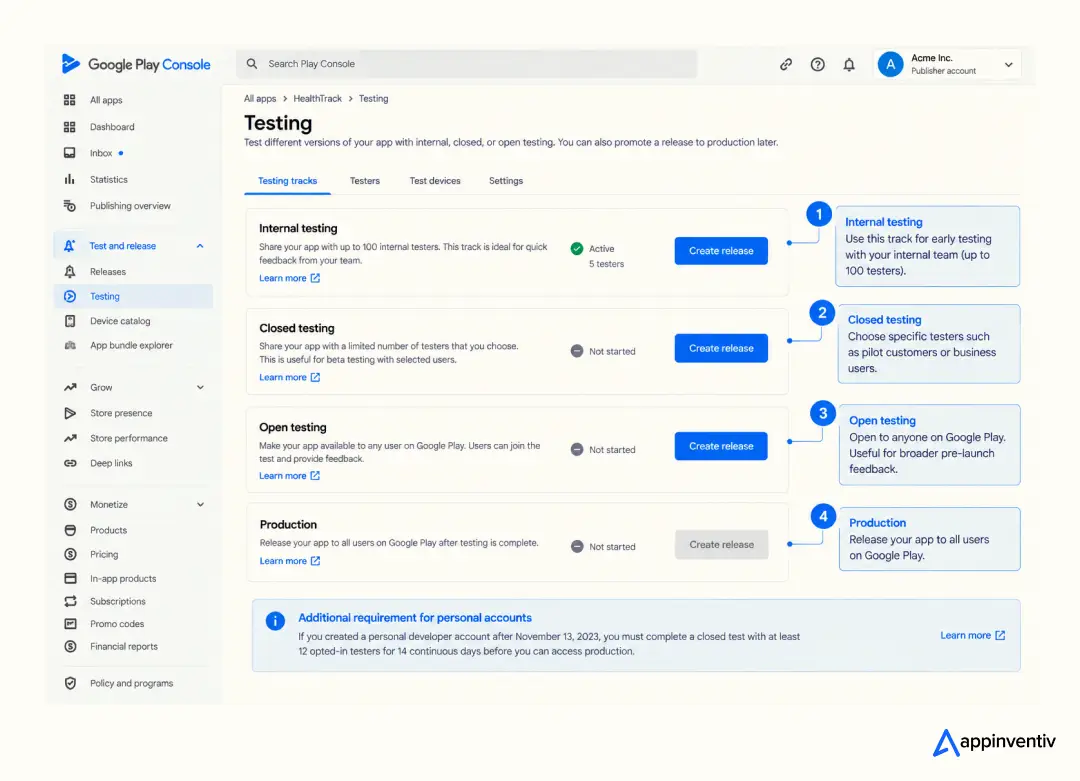This screenshot has width=1080, height=781.
Task: Create release for Open testing
Action: (720, 446)
